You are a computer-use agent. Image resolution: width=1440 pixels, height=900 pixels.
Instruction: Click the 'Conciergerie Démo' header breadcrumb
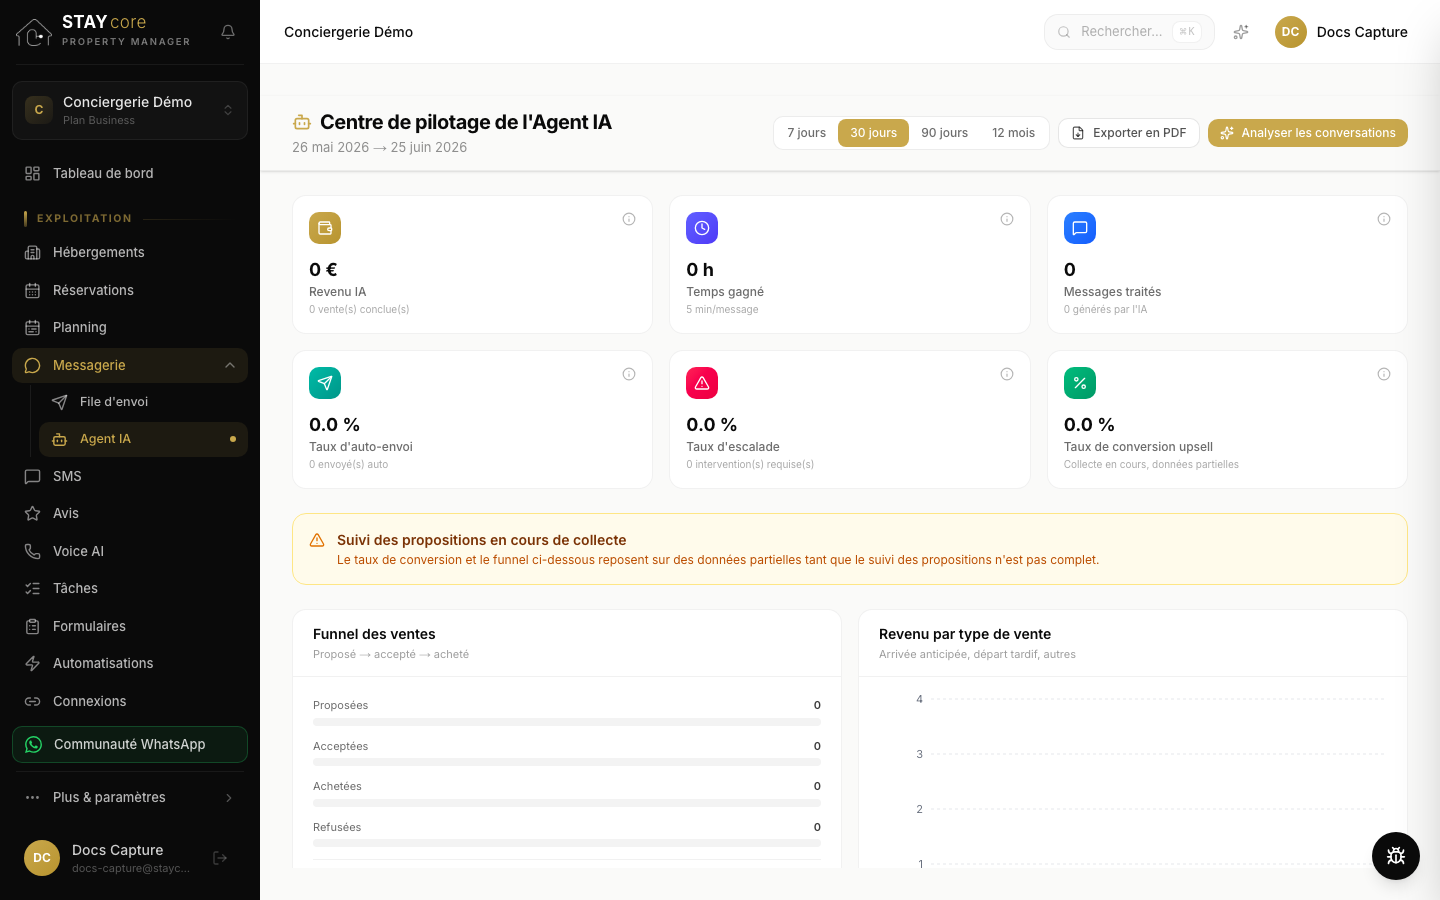pos(348,32)
